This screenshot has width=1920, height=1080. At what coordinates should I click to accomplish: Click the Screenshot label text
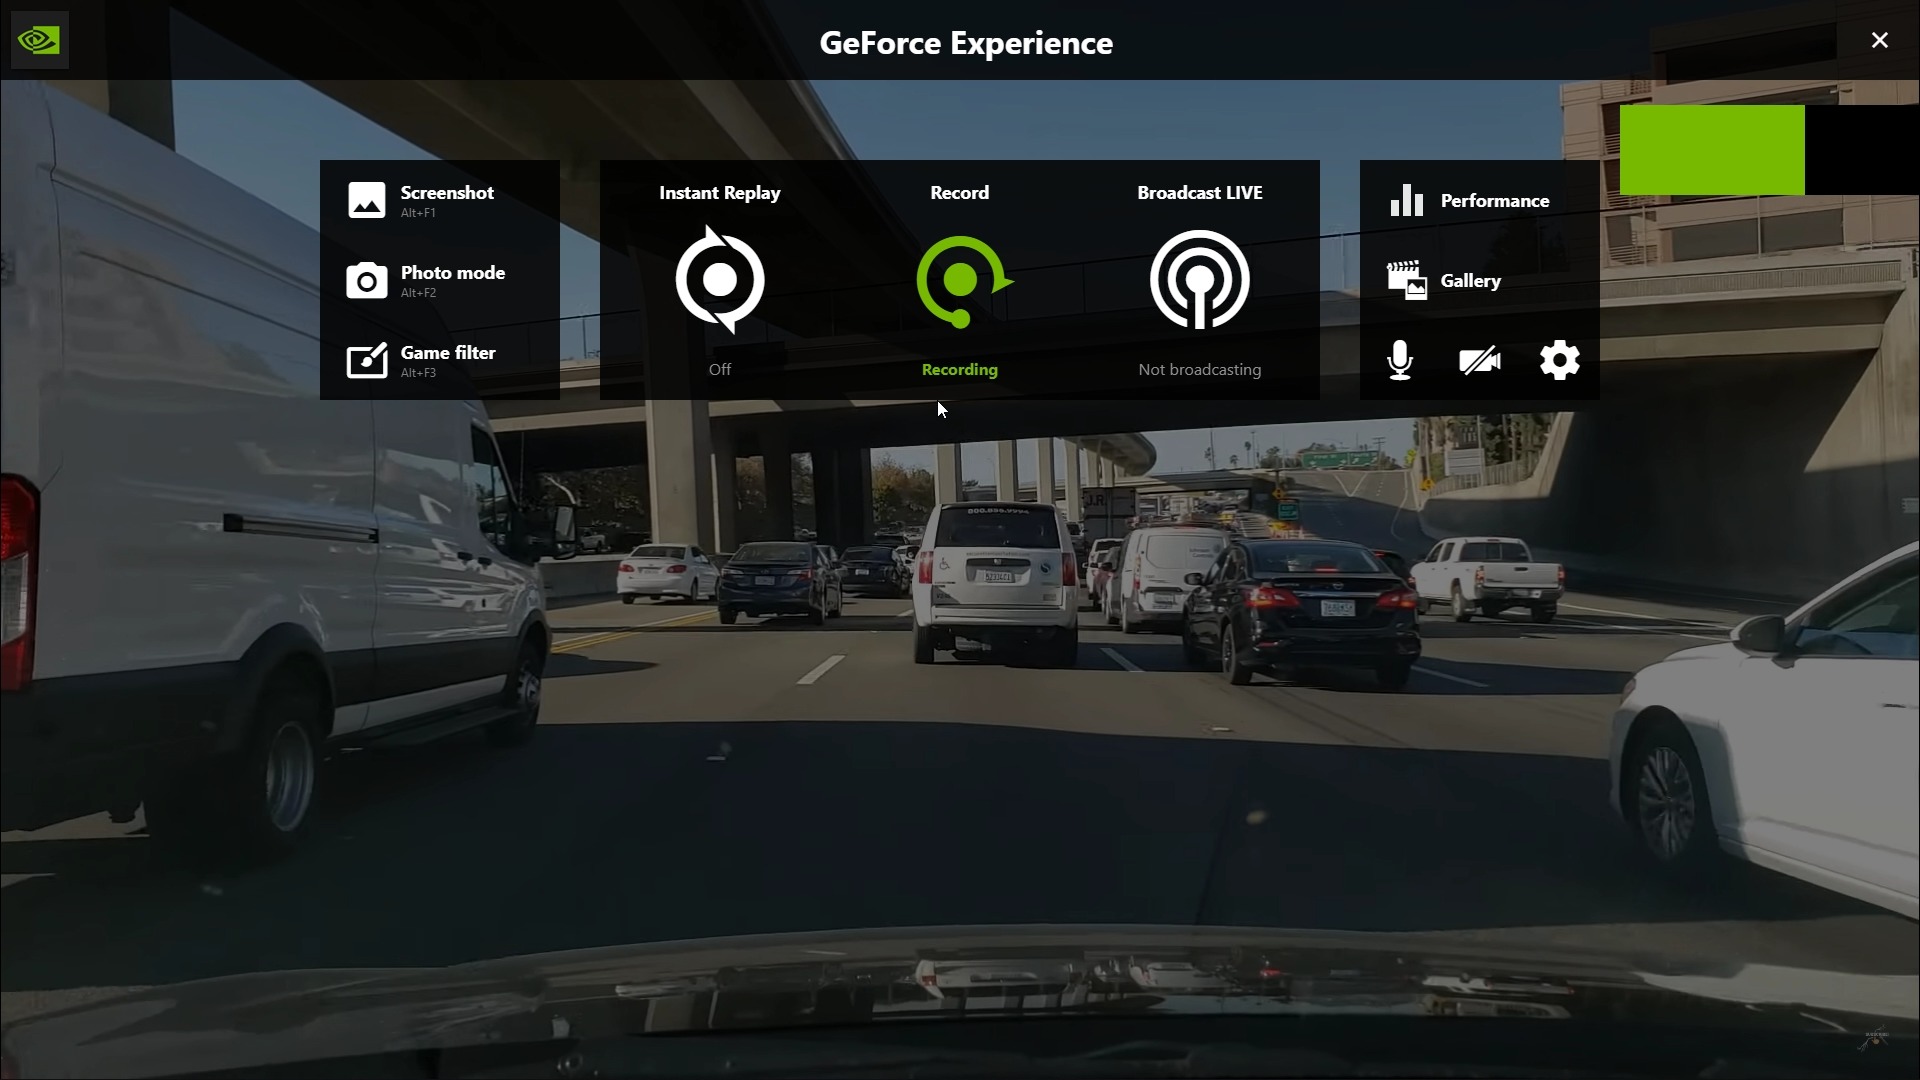(447, 193)
